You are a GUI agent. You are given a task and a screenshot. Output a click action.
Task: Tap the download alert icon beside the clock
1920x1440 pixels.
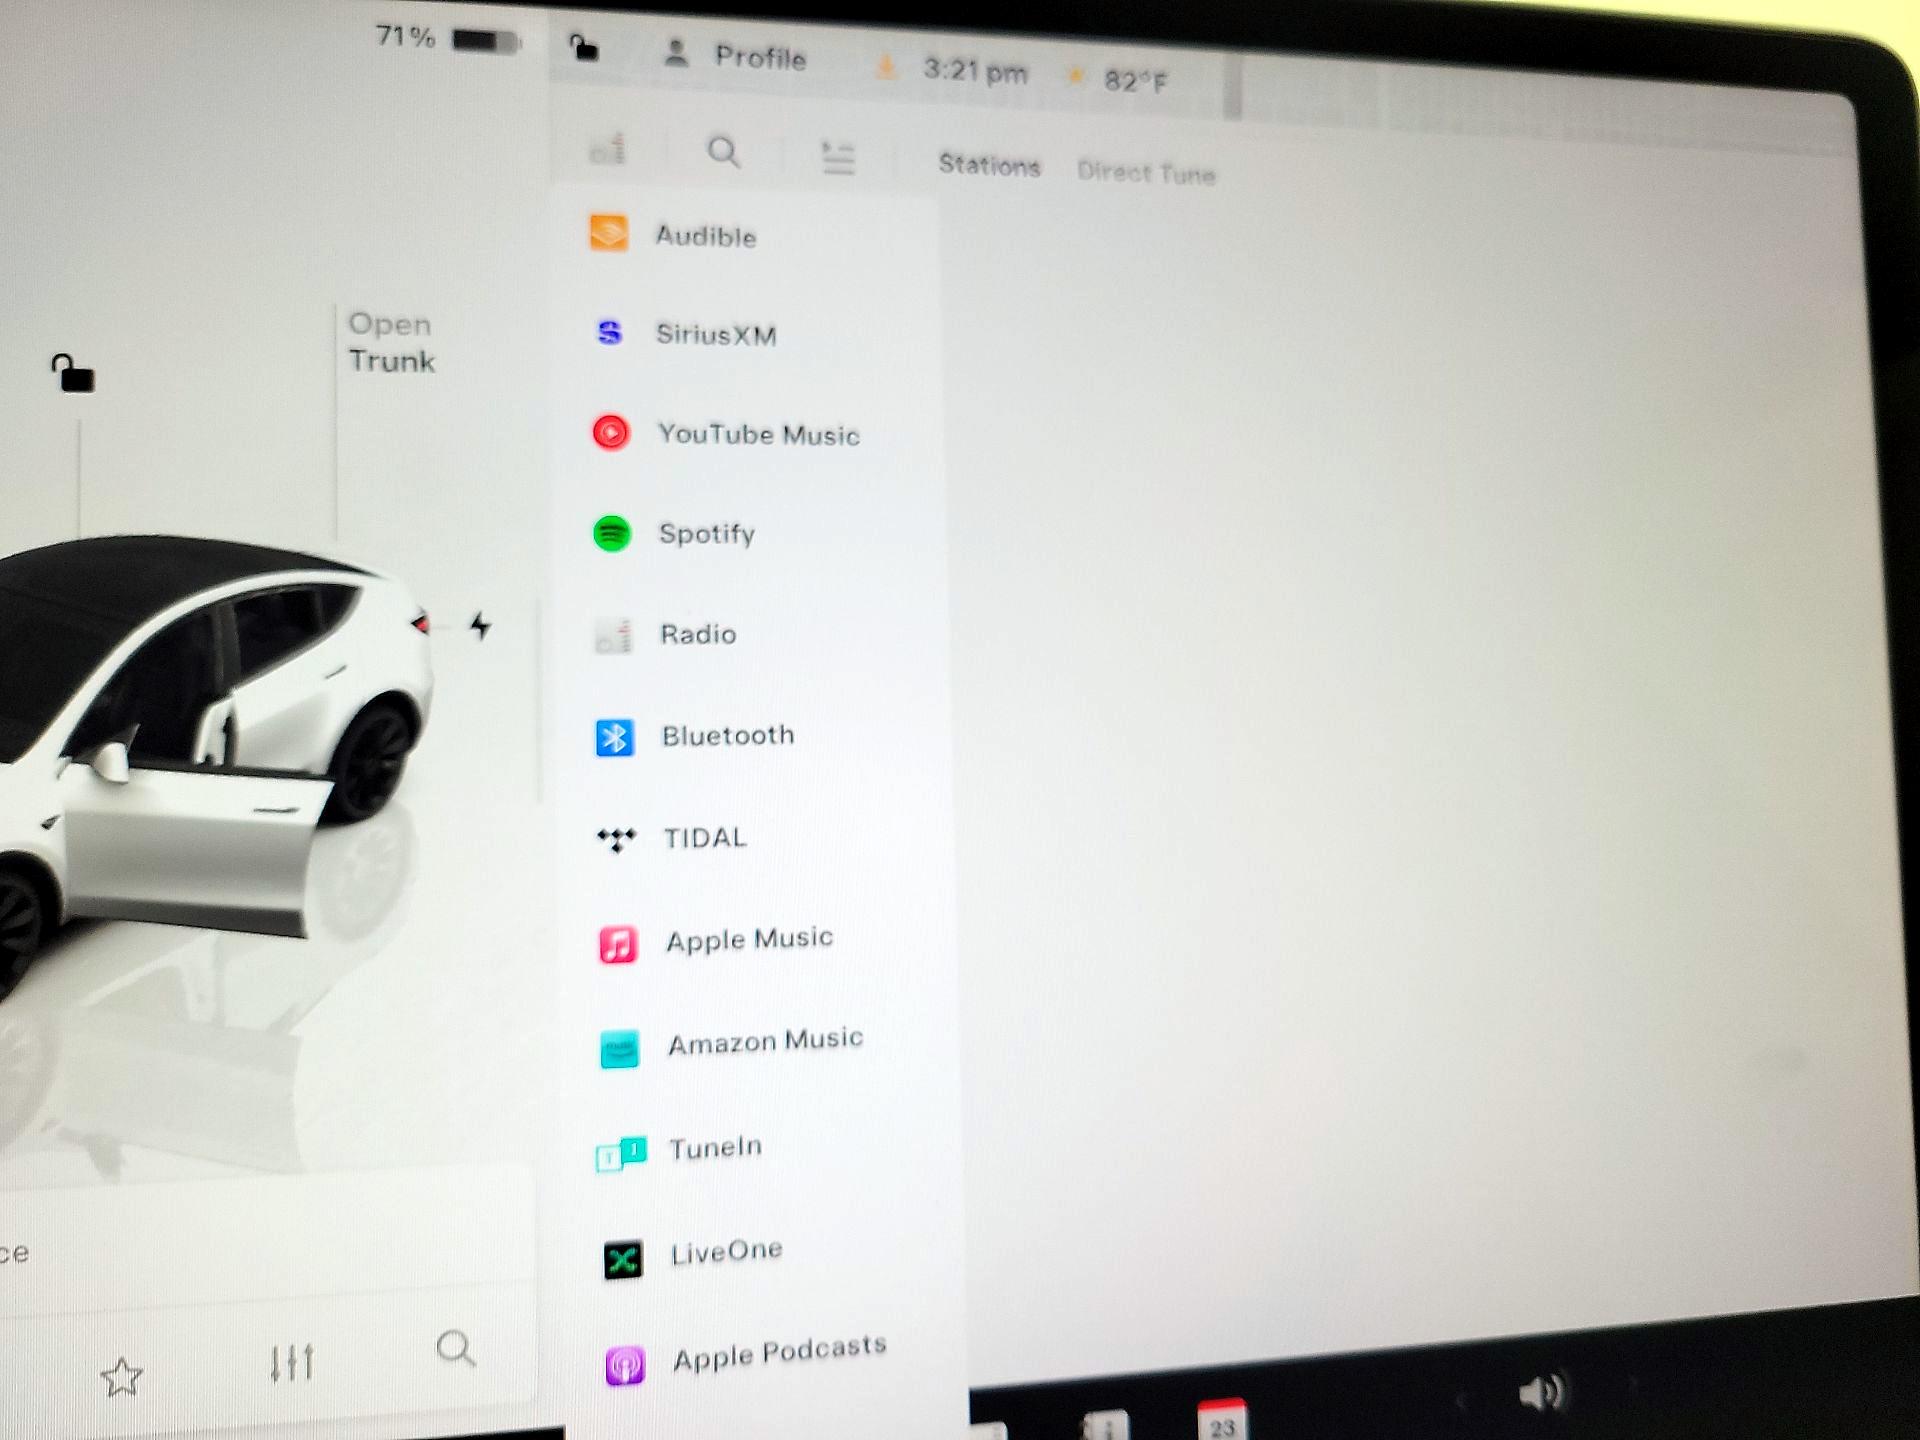(885, 67)
